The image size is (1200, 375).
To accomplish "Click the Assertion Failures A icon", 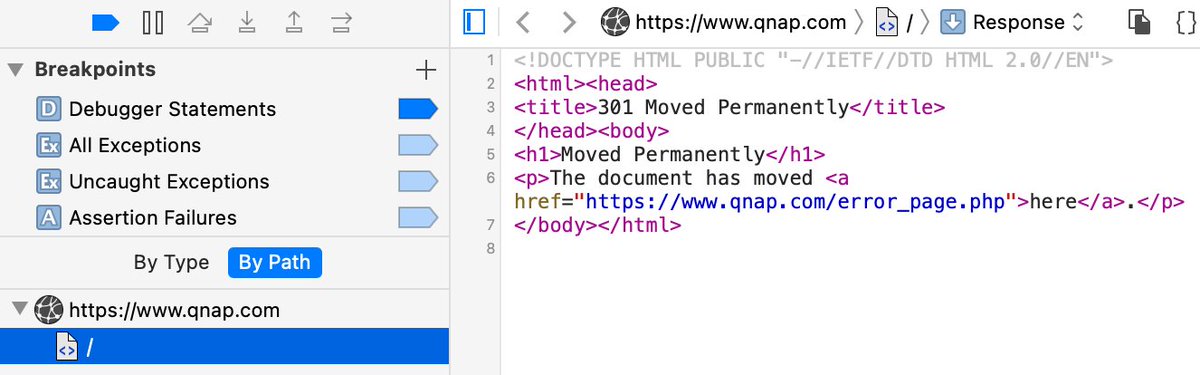I will pos(49,217).
